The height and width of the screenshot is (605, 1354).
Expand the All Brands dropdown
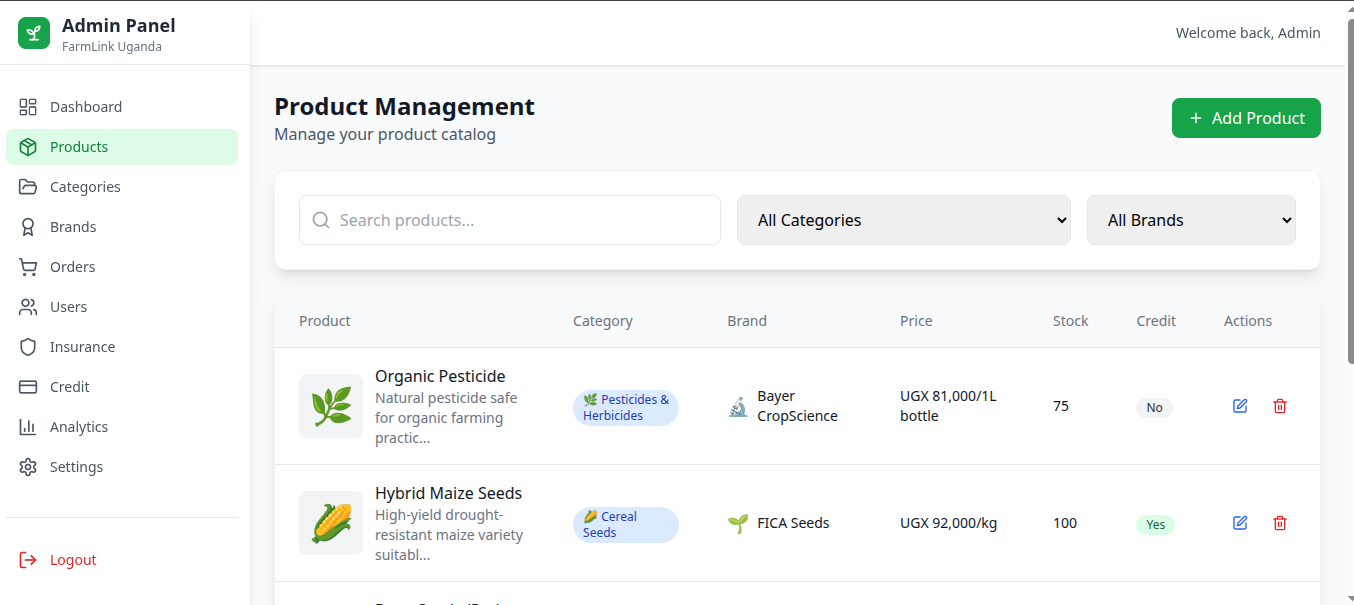coord(1191,220)
